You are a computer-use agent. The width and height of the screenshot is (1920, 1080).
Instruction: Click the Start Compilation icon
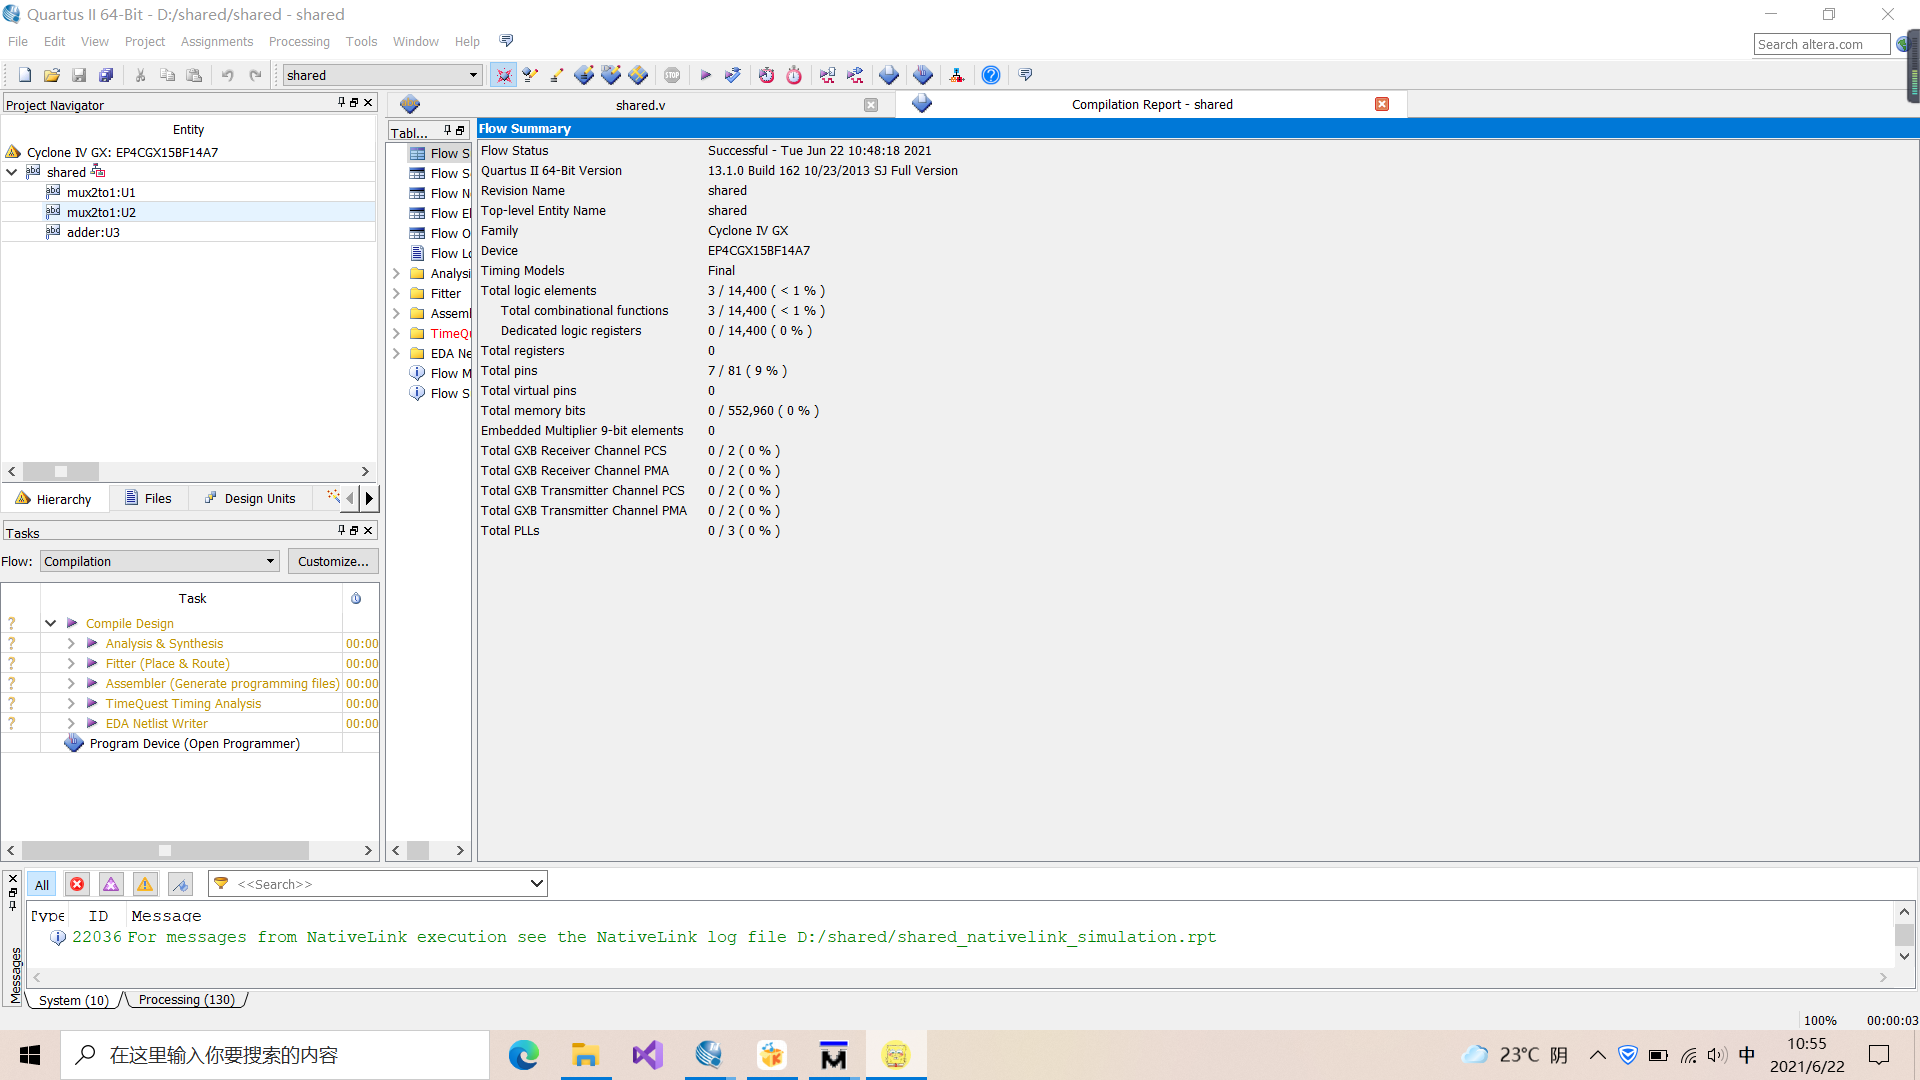click(705, 75)
